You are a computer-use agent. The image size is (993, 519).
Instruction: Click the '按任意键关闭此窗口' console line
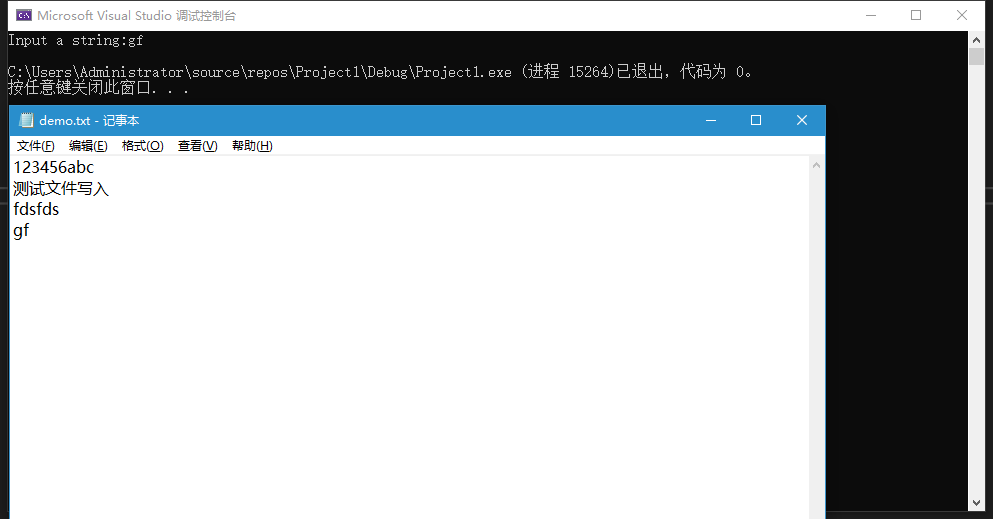pyautogui.click(x=98, y=87)
